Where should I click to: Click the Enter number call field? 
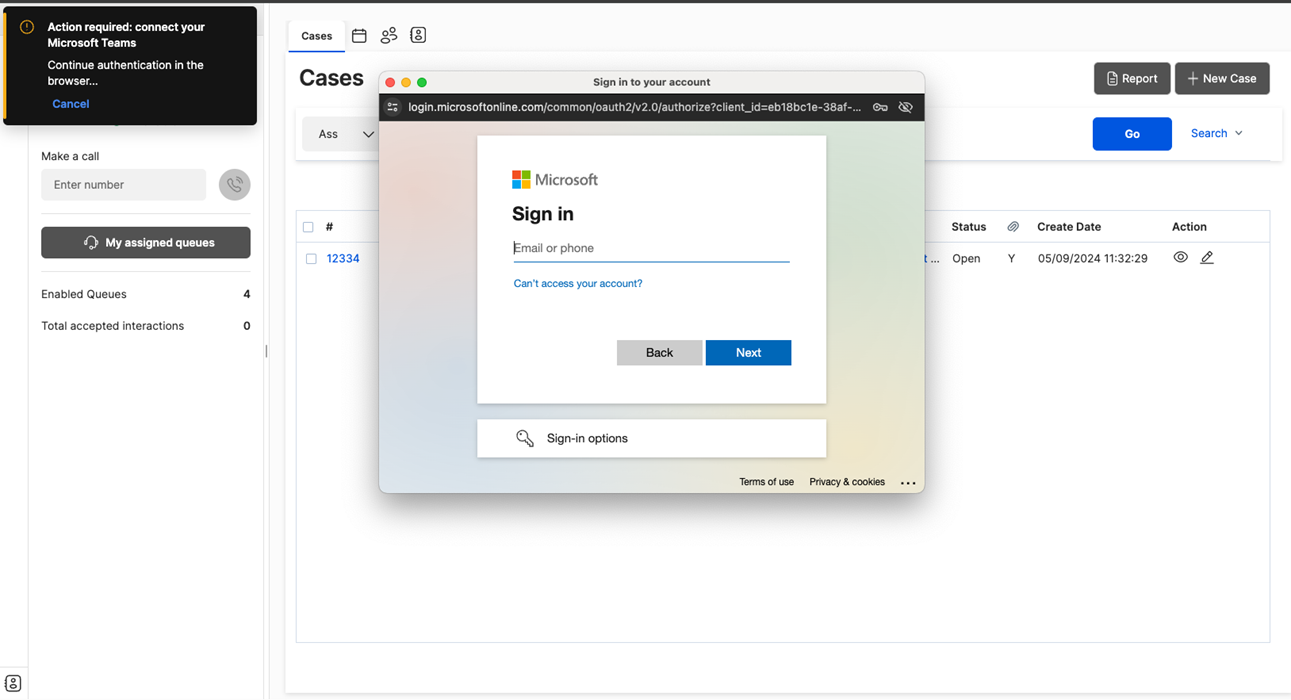tap(124, 185)
